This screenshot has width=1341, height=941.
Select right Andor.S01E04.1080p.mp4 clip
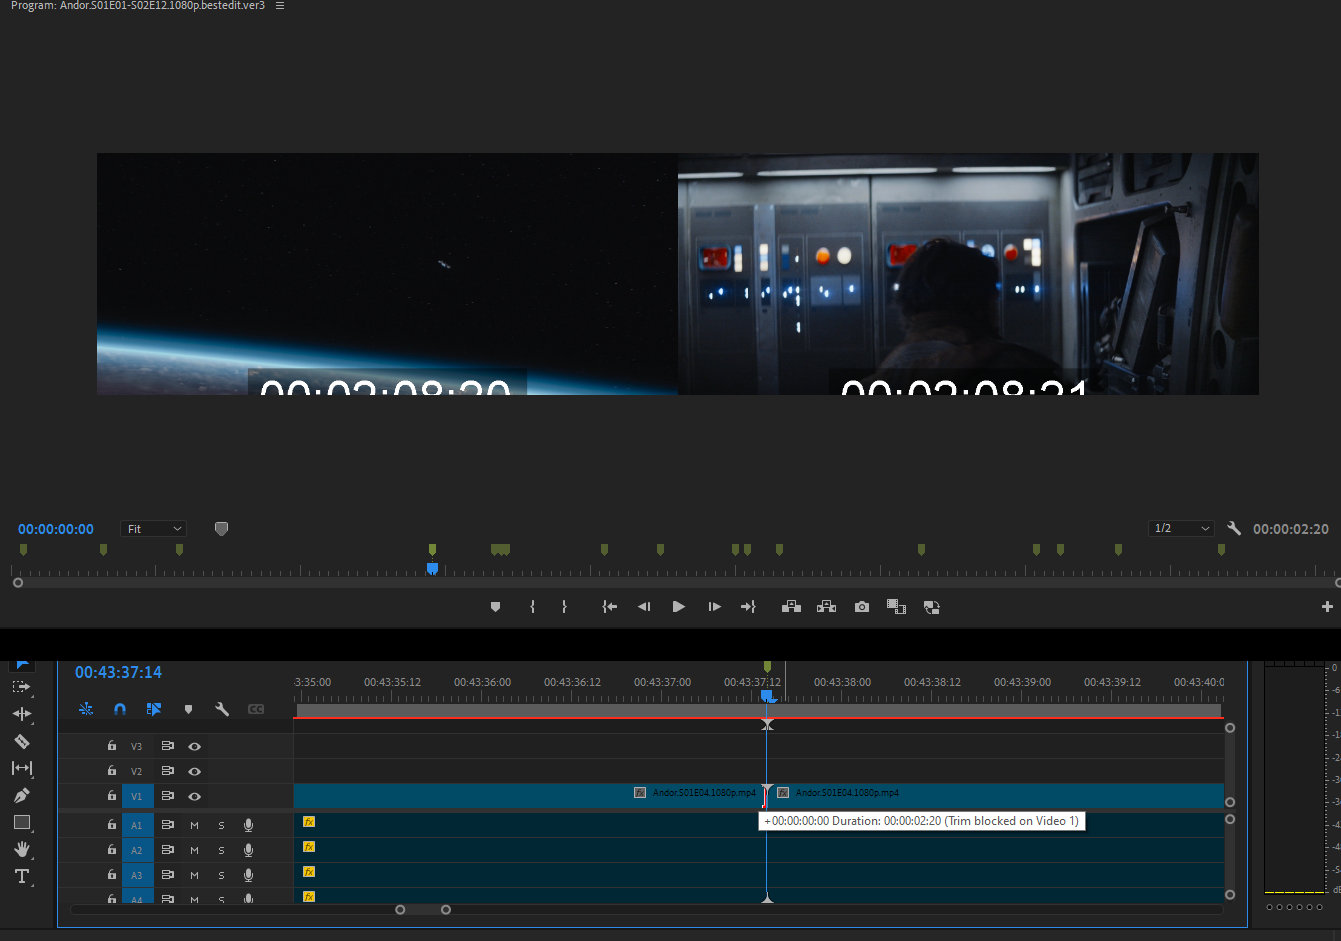pos(996,795)
